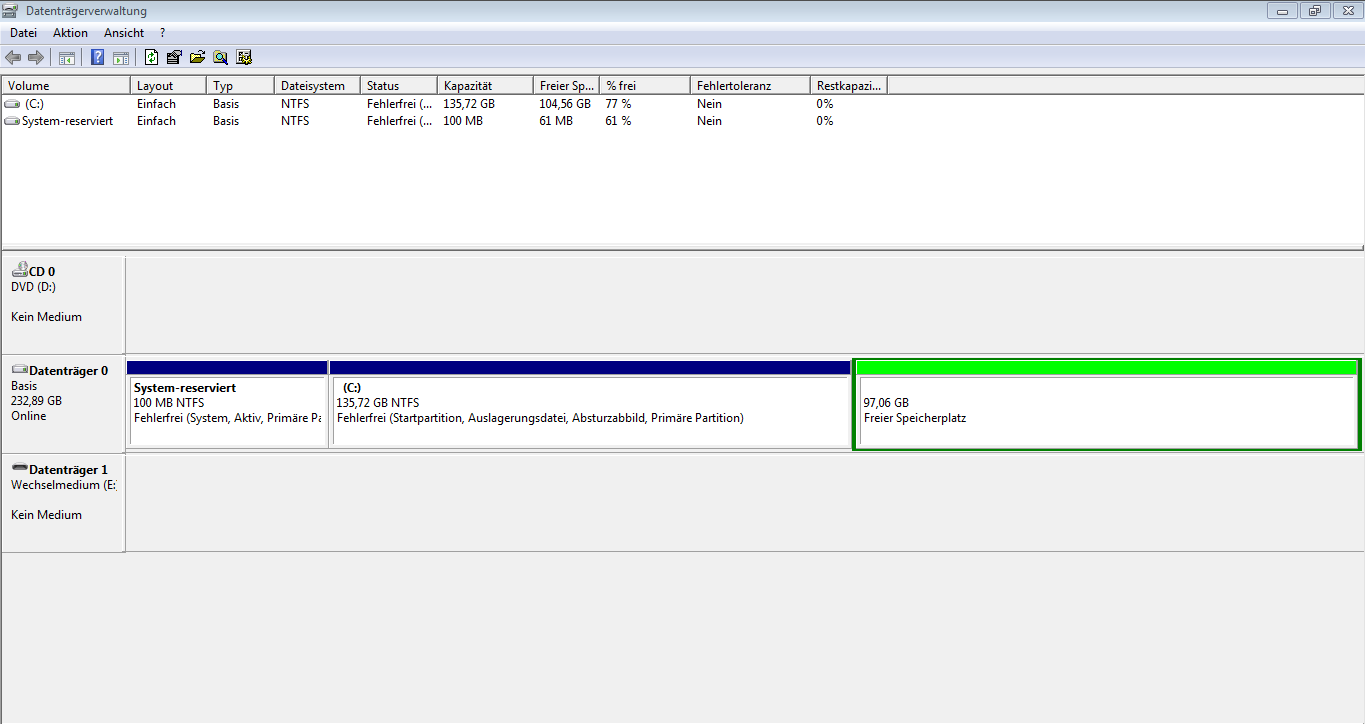Select the CD 0 drive icon

20,270
